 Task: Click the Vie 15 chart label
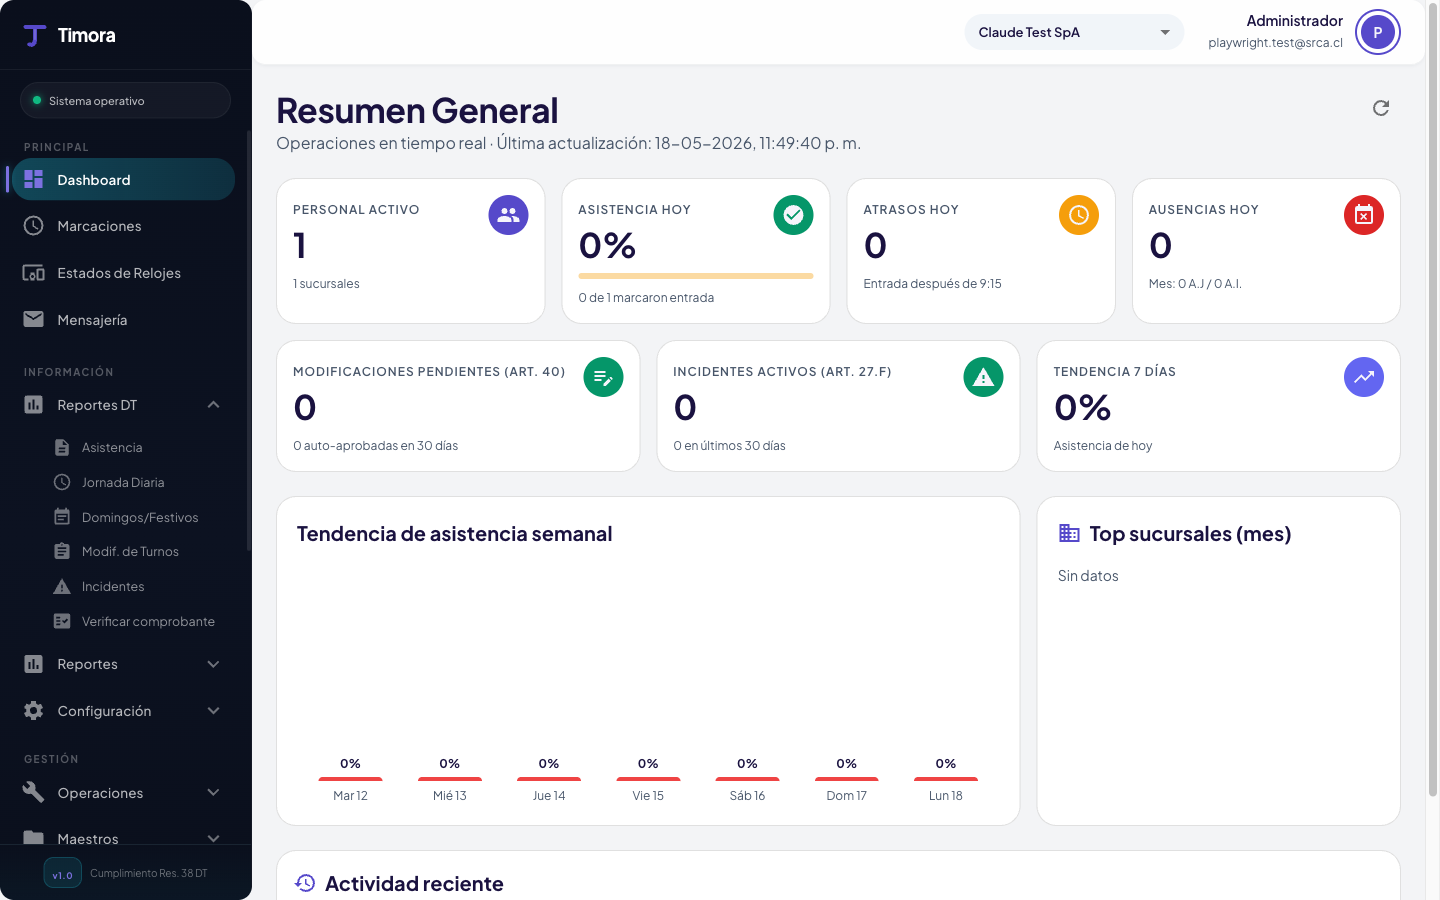point(648,796)
